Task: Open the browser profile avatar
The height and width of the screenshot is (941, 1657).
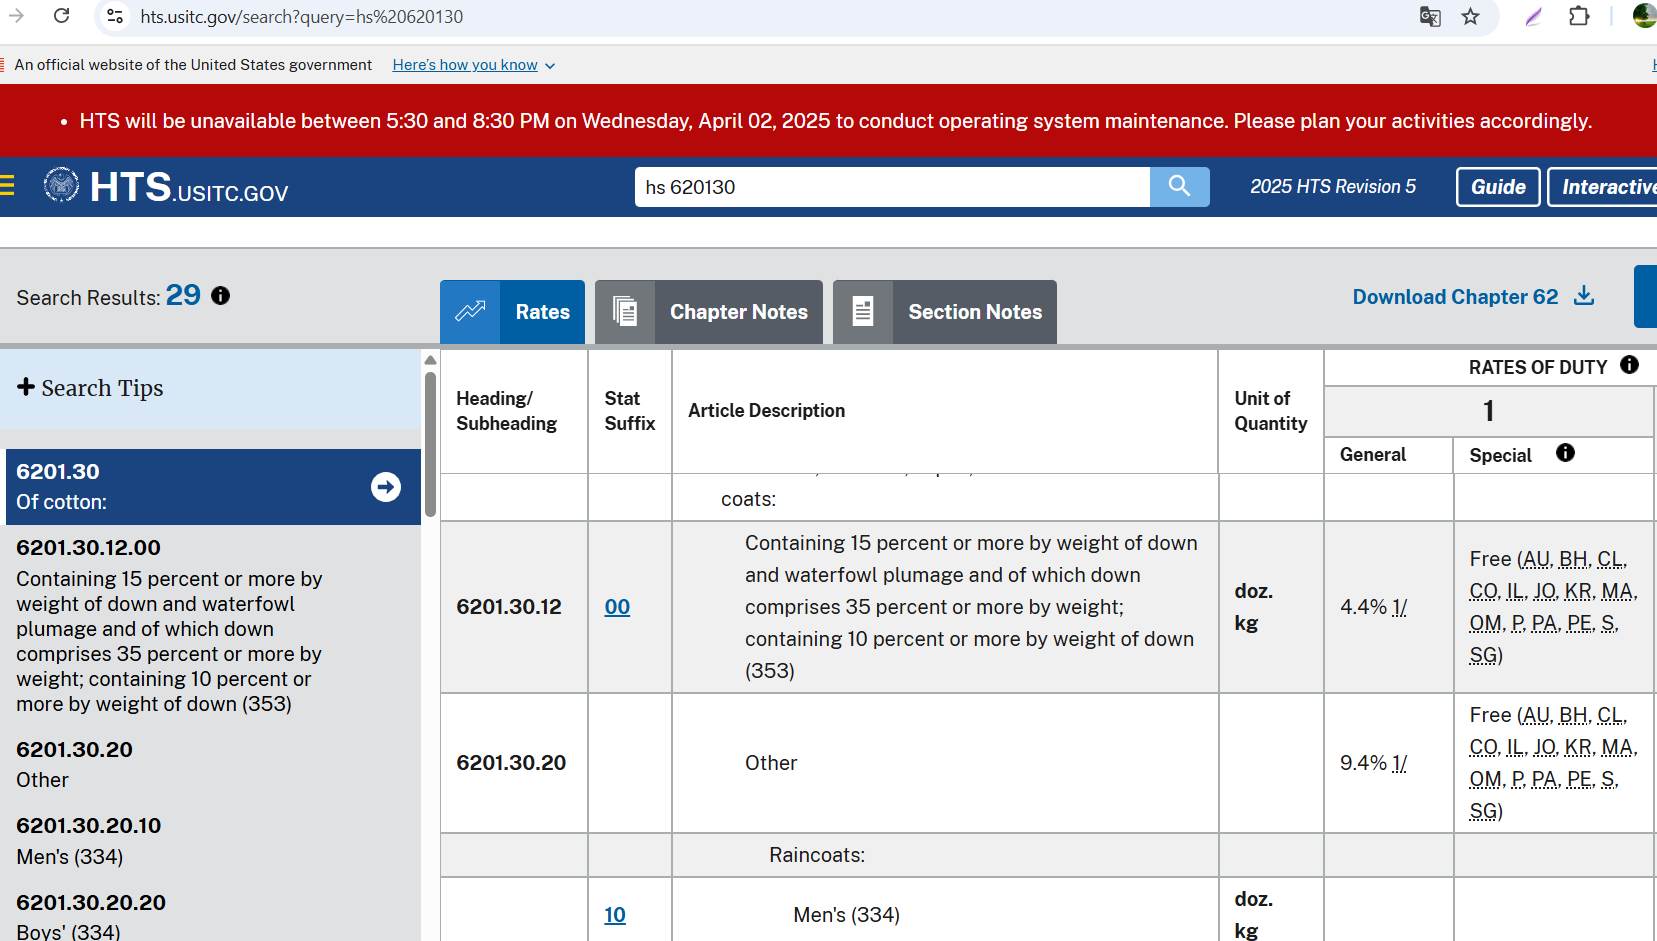Action: tap(1645, 16)
